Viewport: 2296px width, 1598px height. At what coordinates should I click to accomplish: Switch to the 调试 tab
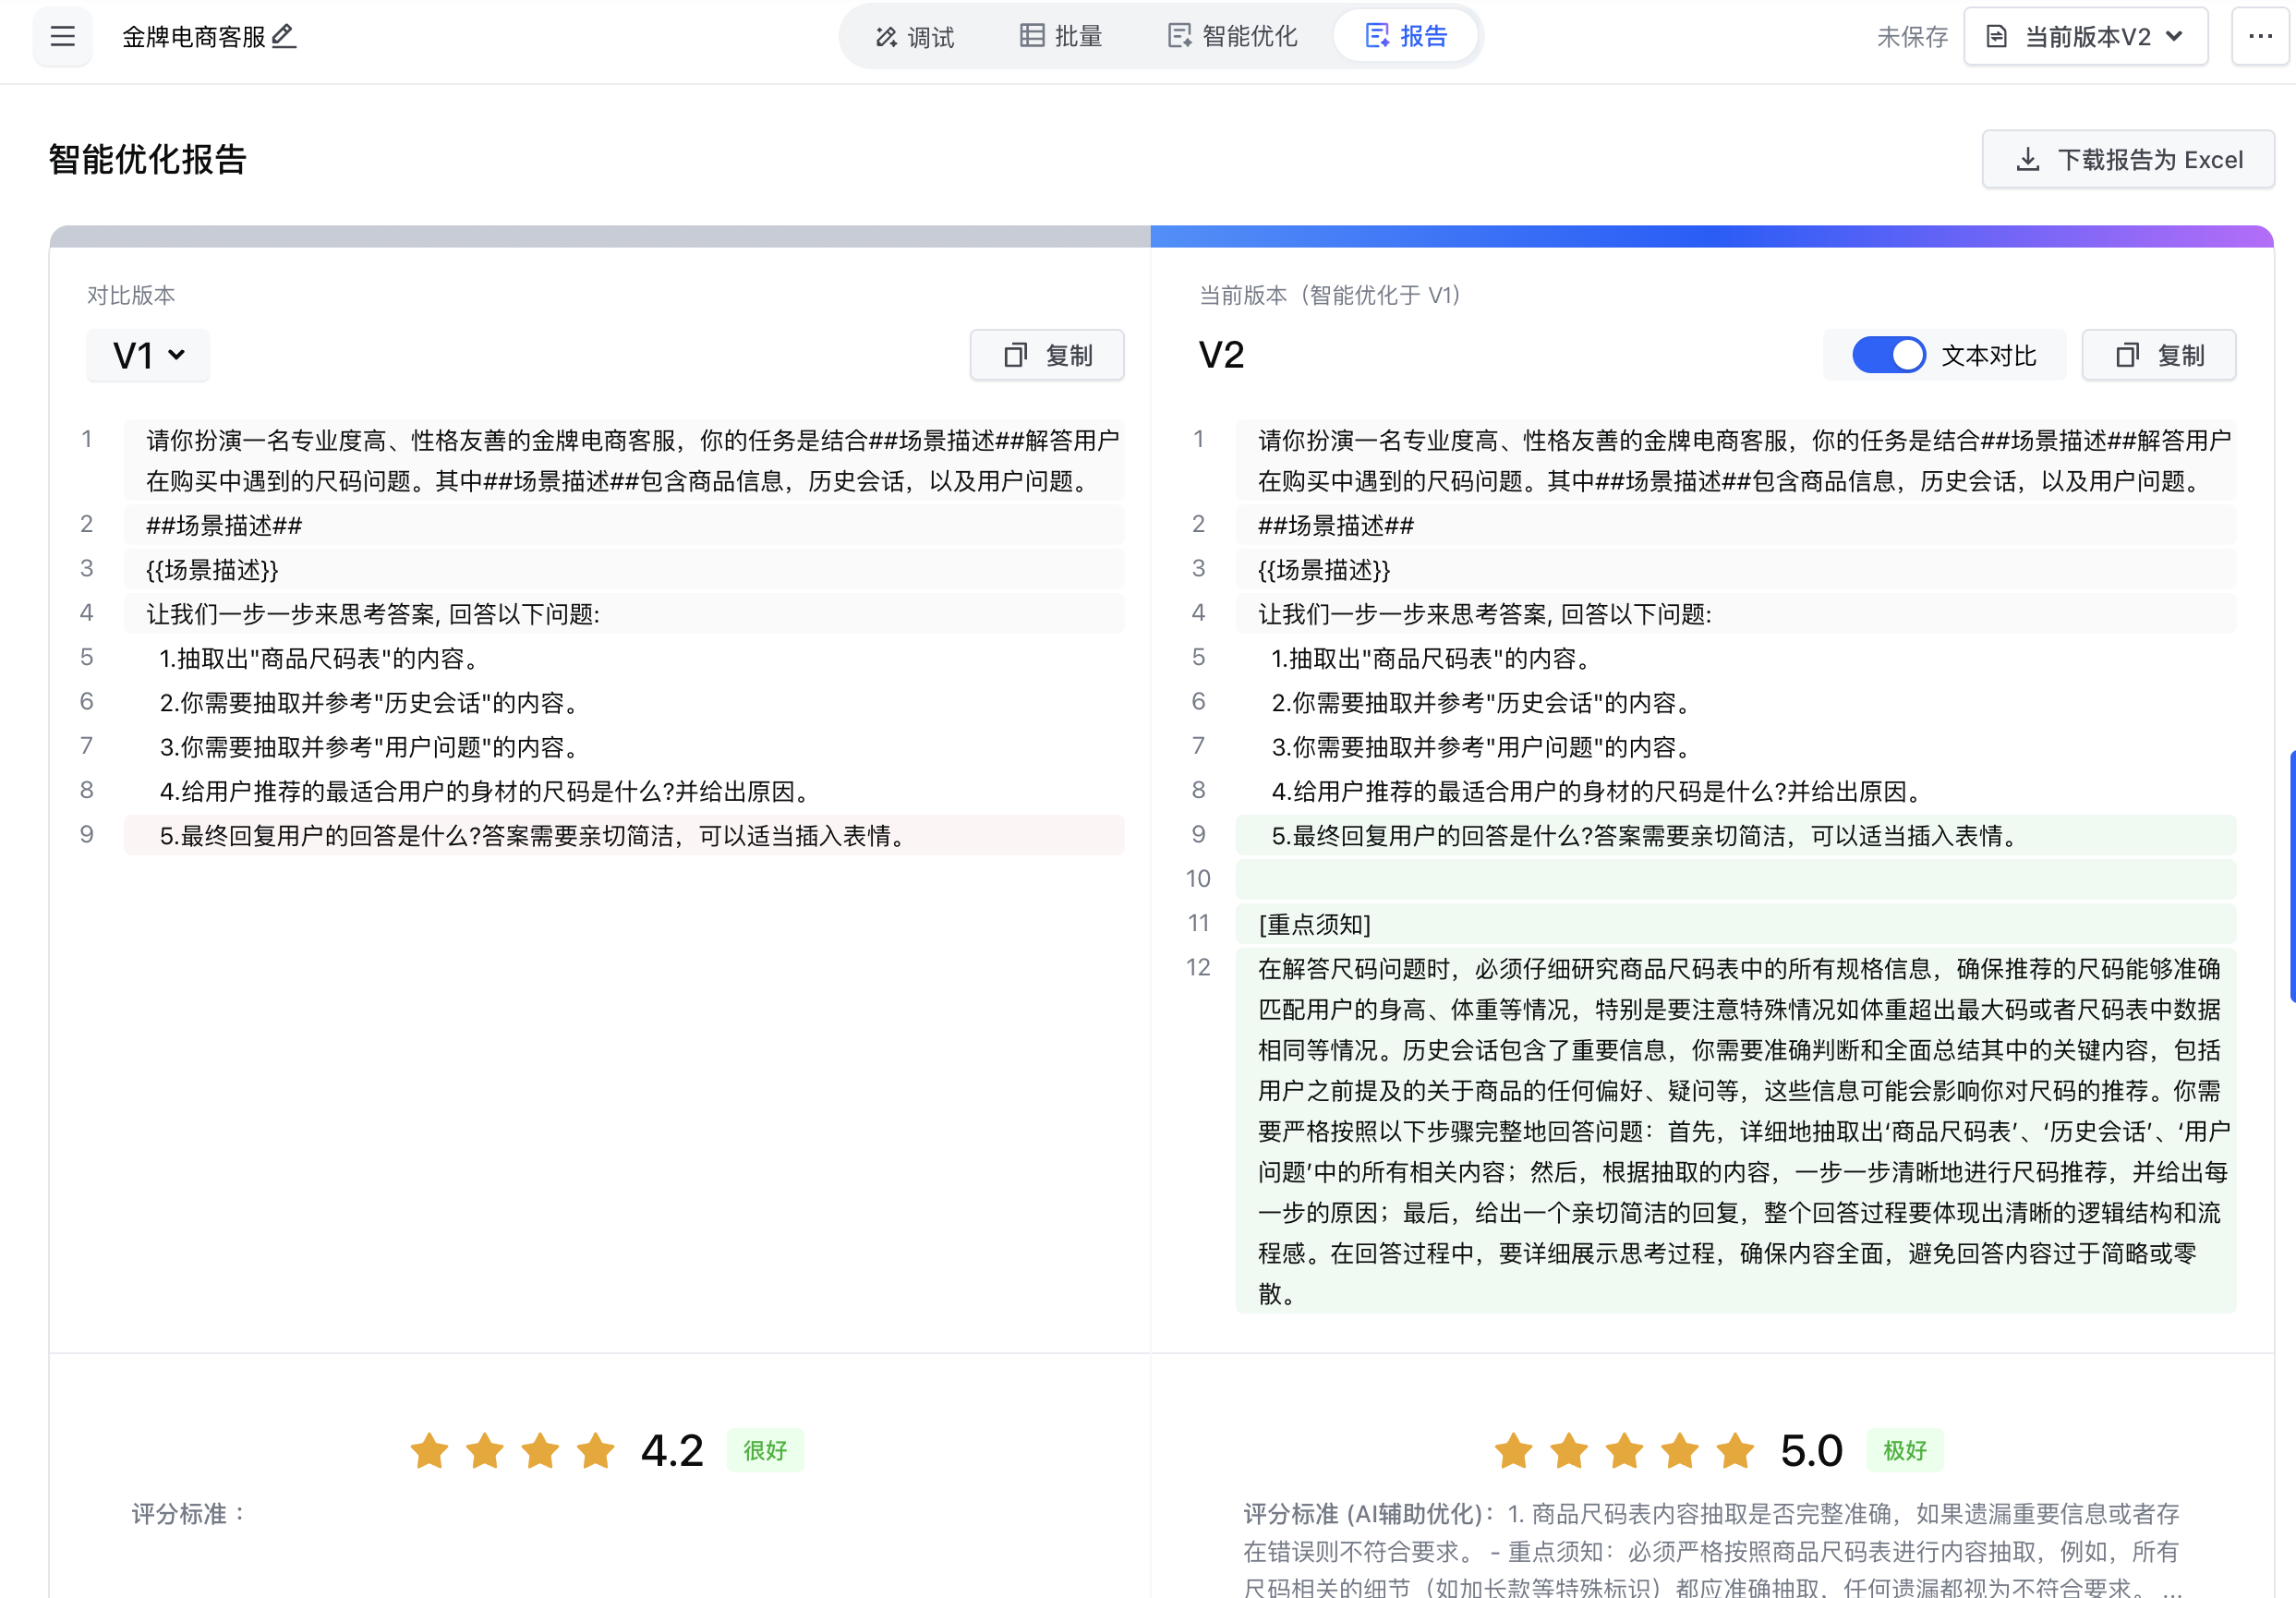pyautogui.click(x=914, y=37)
